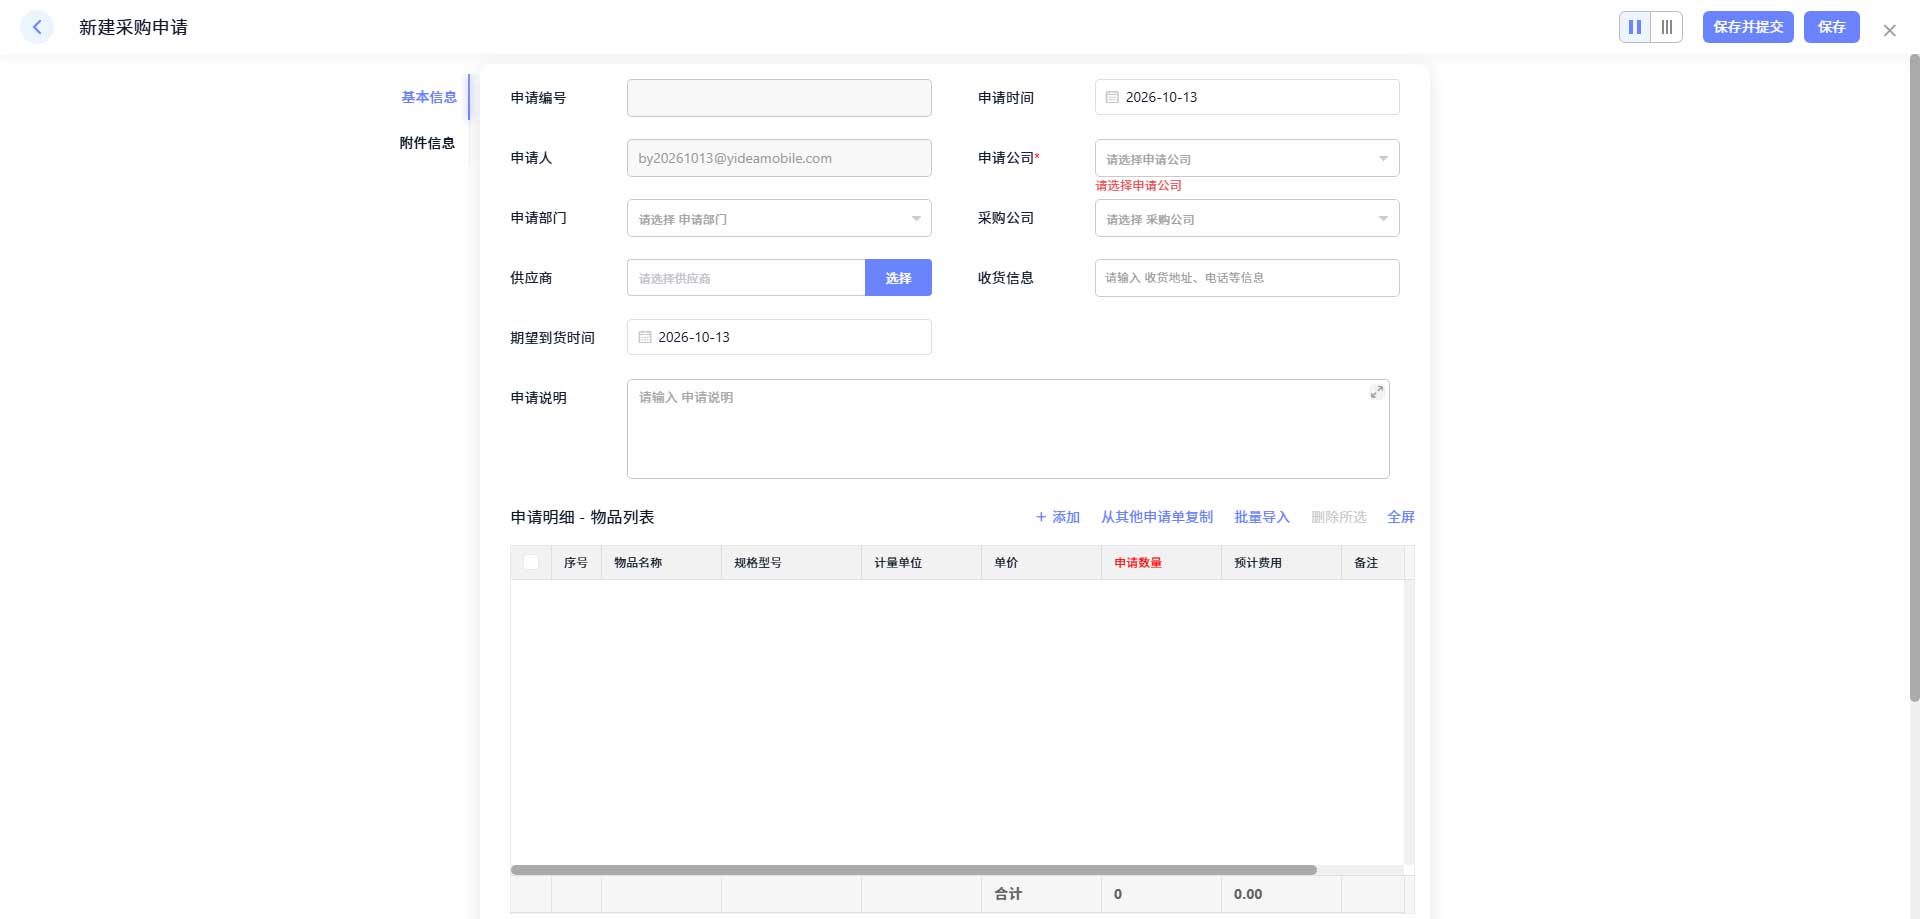Click the plus 添加 item link

point(1058,517)
